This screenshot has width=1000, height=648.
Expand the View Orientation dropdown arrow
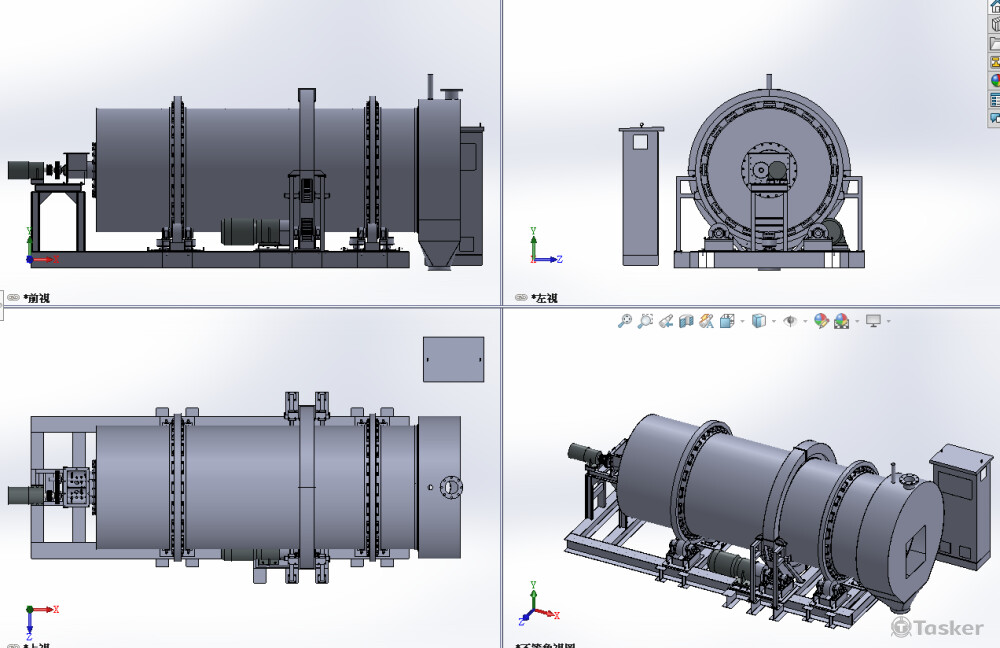[x=741, y=321]
